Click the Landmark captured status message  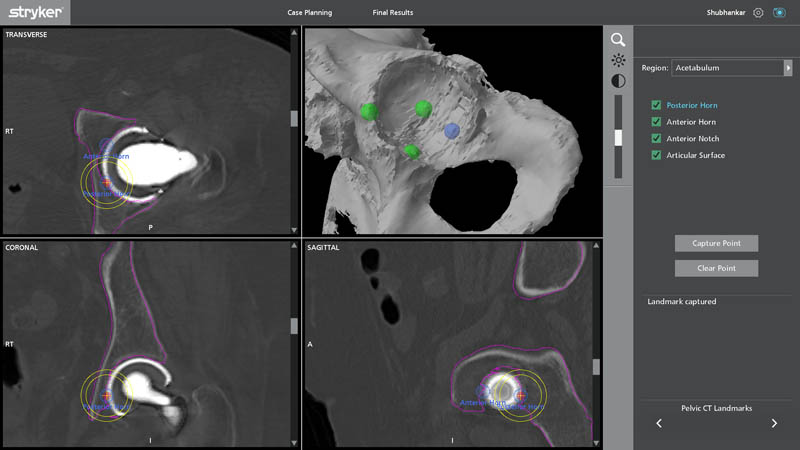(x=682, y=302)
